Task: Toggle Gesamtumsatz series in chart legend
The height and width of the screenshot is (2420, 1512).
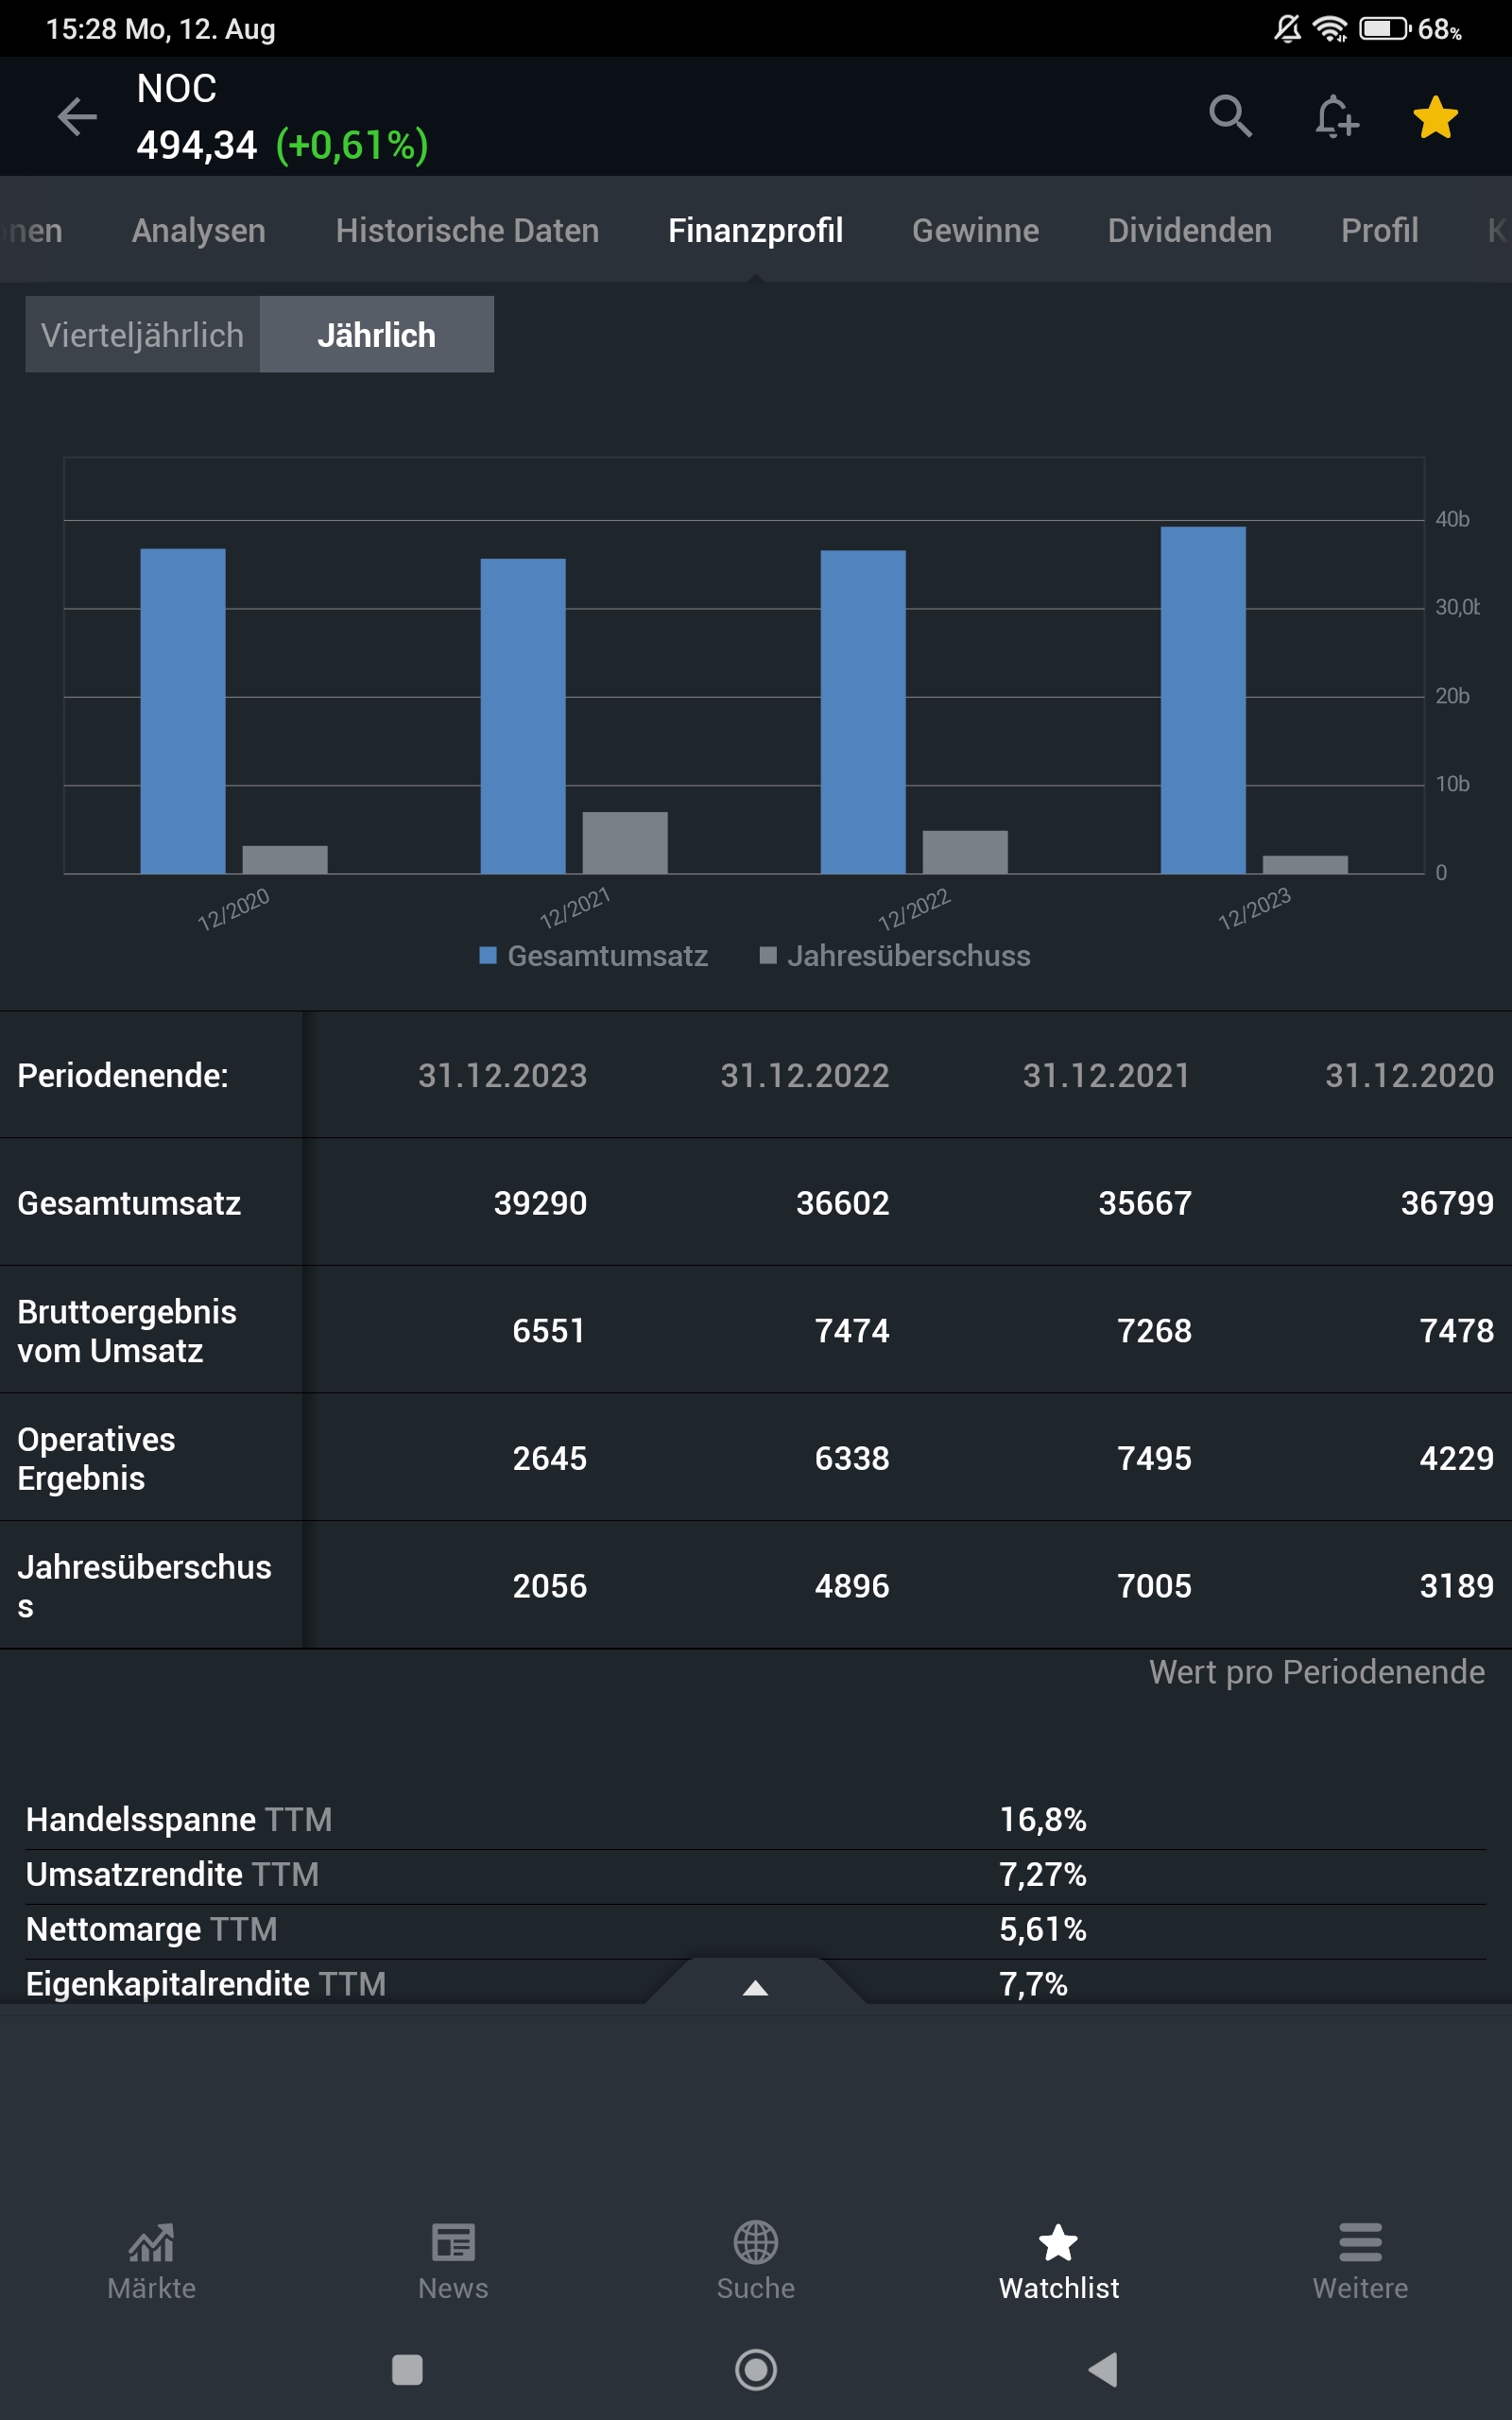Action: pyautogui.click(x=596, y=956)
